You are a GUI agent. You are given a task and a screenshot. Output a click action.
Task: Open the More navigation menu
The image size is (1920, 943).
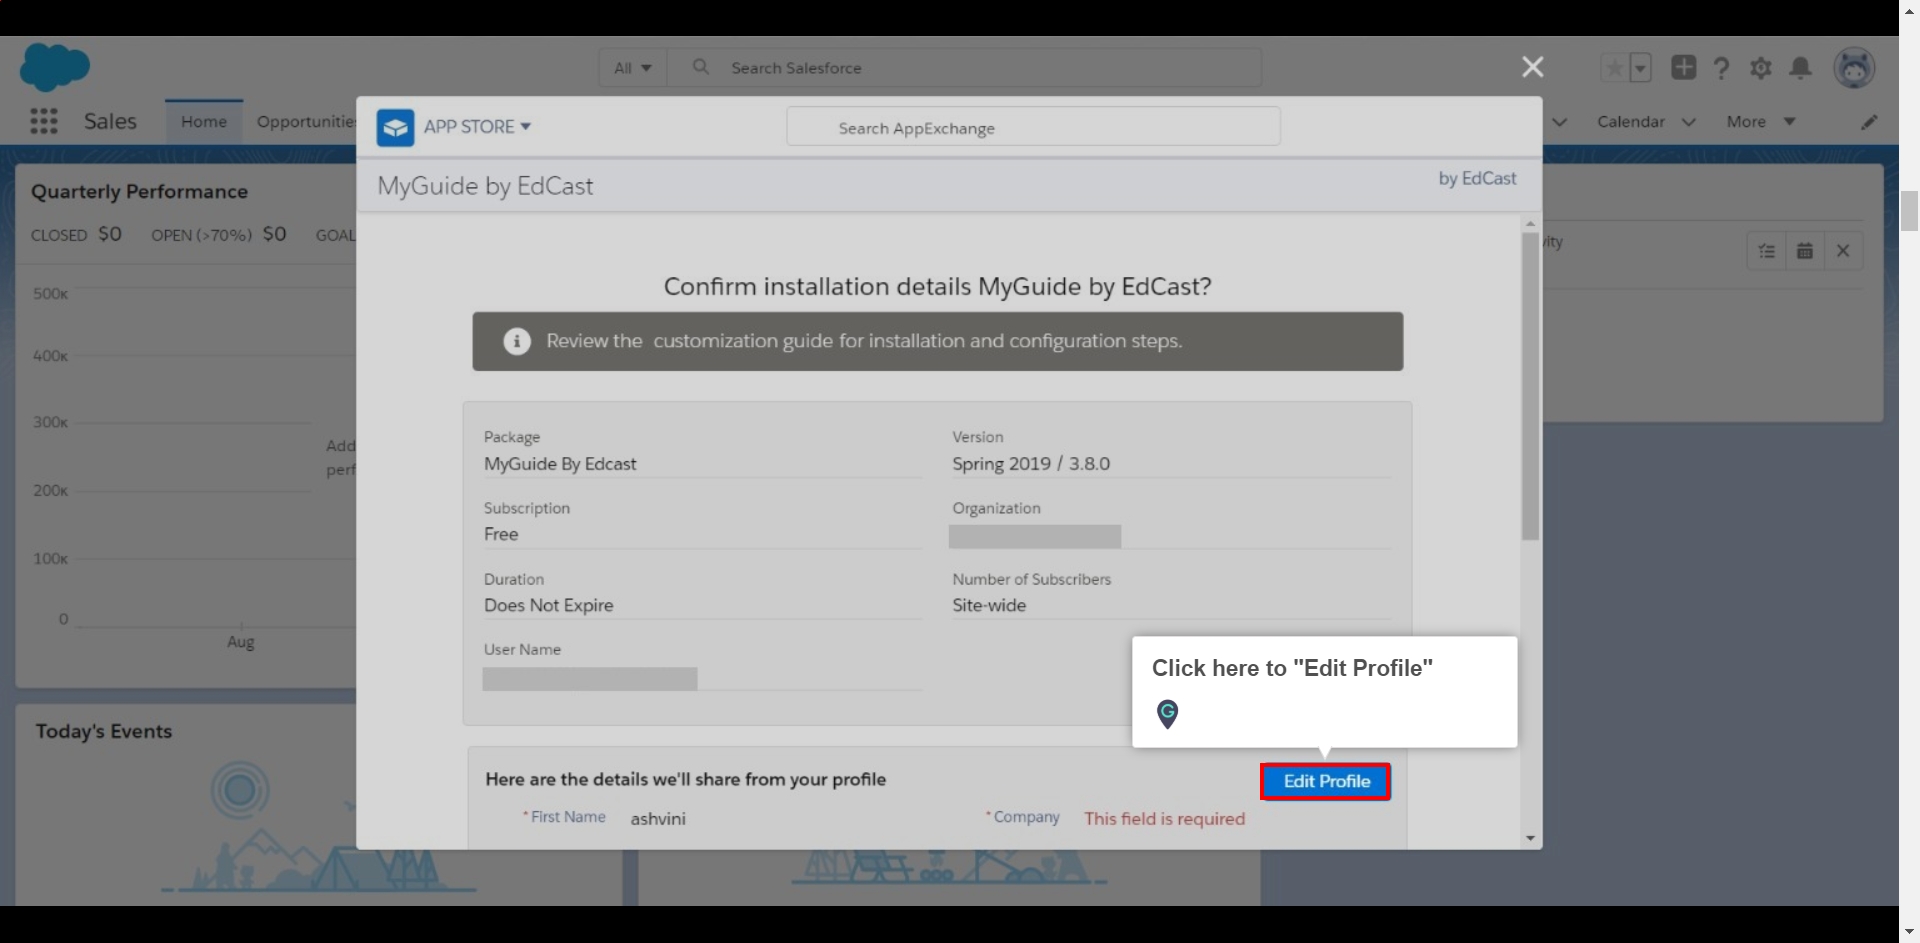pyautogui.click(x=1760, y=122)
